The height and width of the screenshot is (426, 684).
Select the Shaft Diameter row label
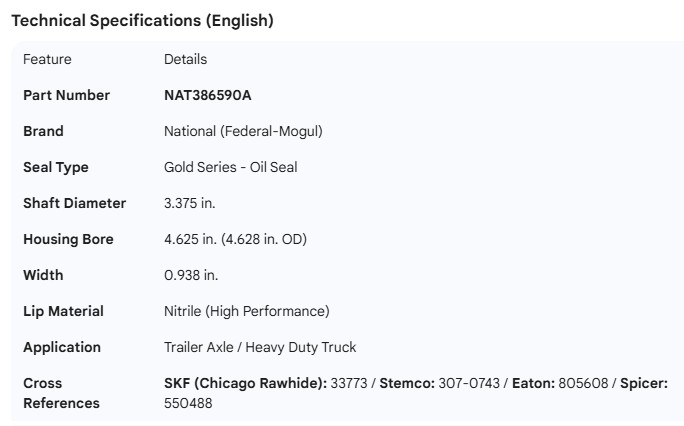click(74, 203)
